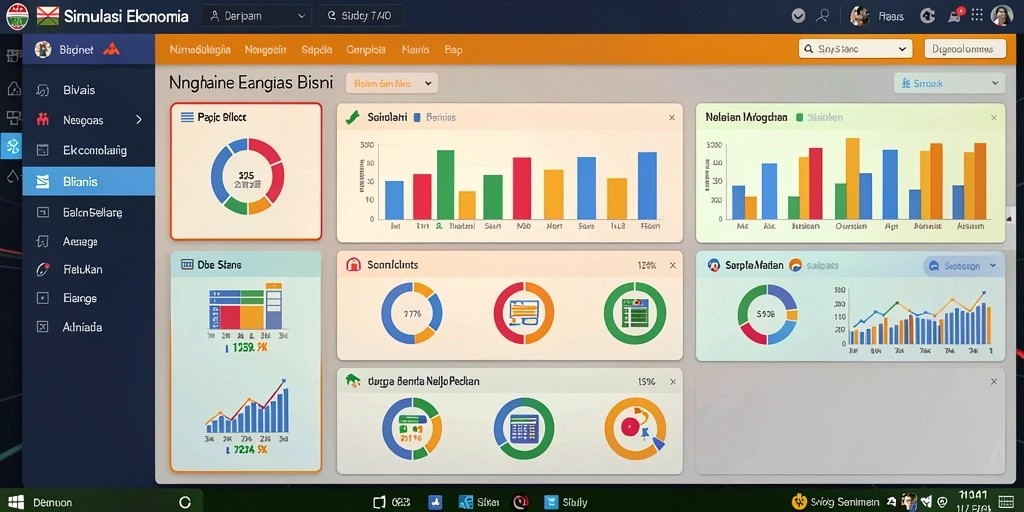1024x512 pixels.
Task: Click the search field in orange bar
Action: tap(855, 49)
